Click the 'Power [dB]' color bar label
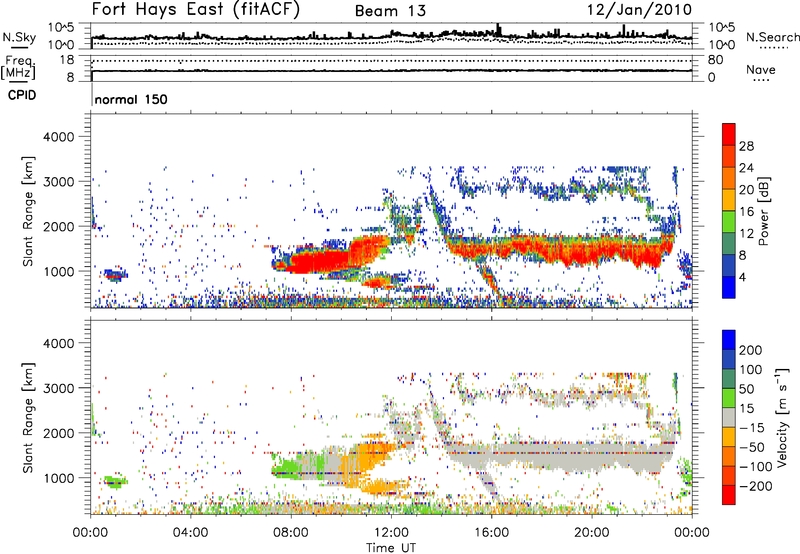This screenshot has height=554, width=800. tap(763, 211)
